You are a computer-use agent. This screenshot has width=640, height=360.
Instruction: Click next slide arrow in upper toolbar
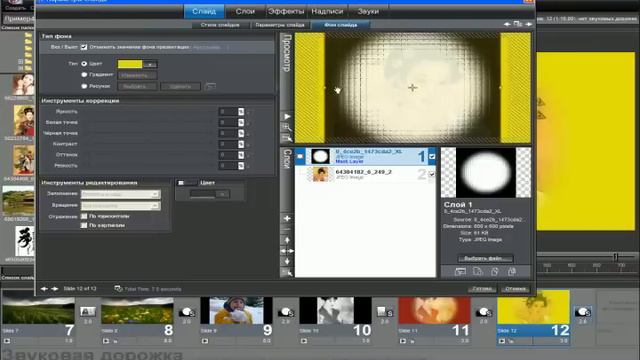click(529, 24)
